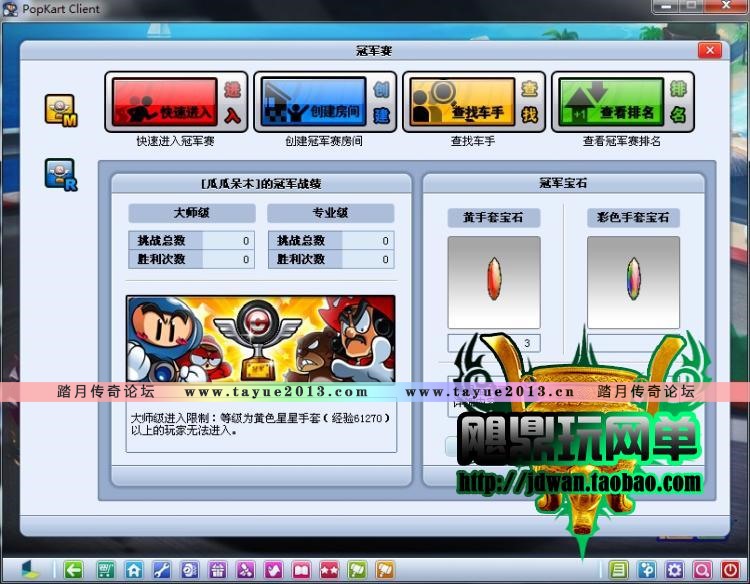This screenshot has width=750, height=584.
Task: Click the 大师级 挑战总数 value cell
Action: [228, 241]
